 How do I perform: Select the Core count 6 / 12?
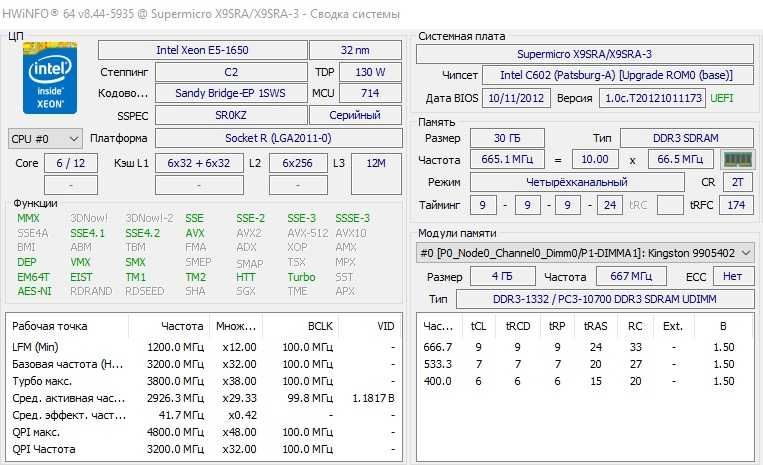[x=71, y=163]
